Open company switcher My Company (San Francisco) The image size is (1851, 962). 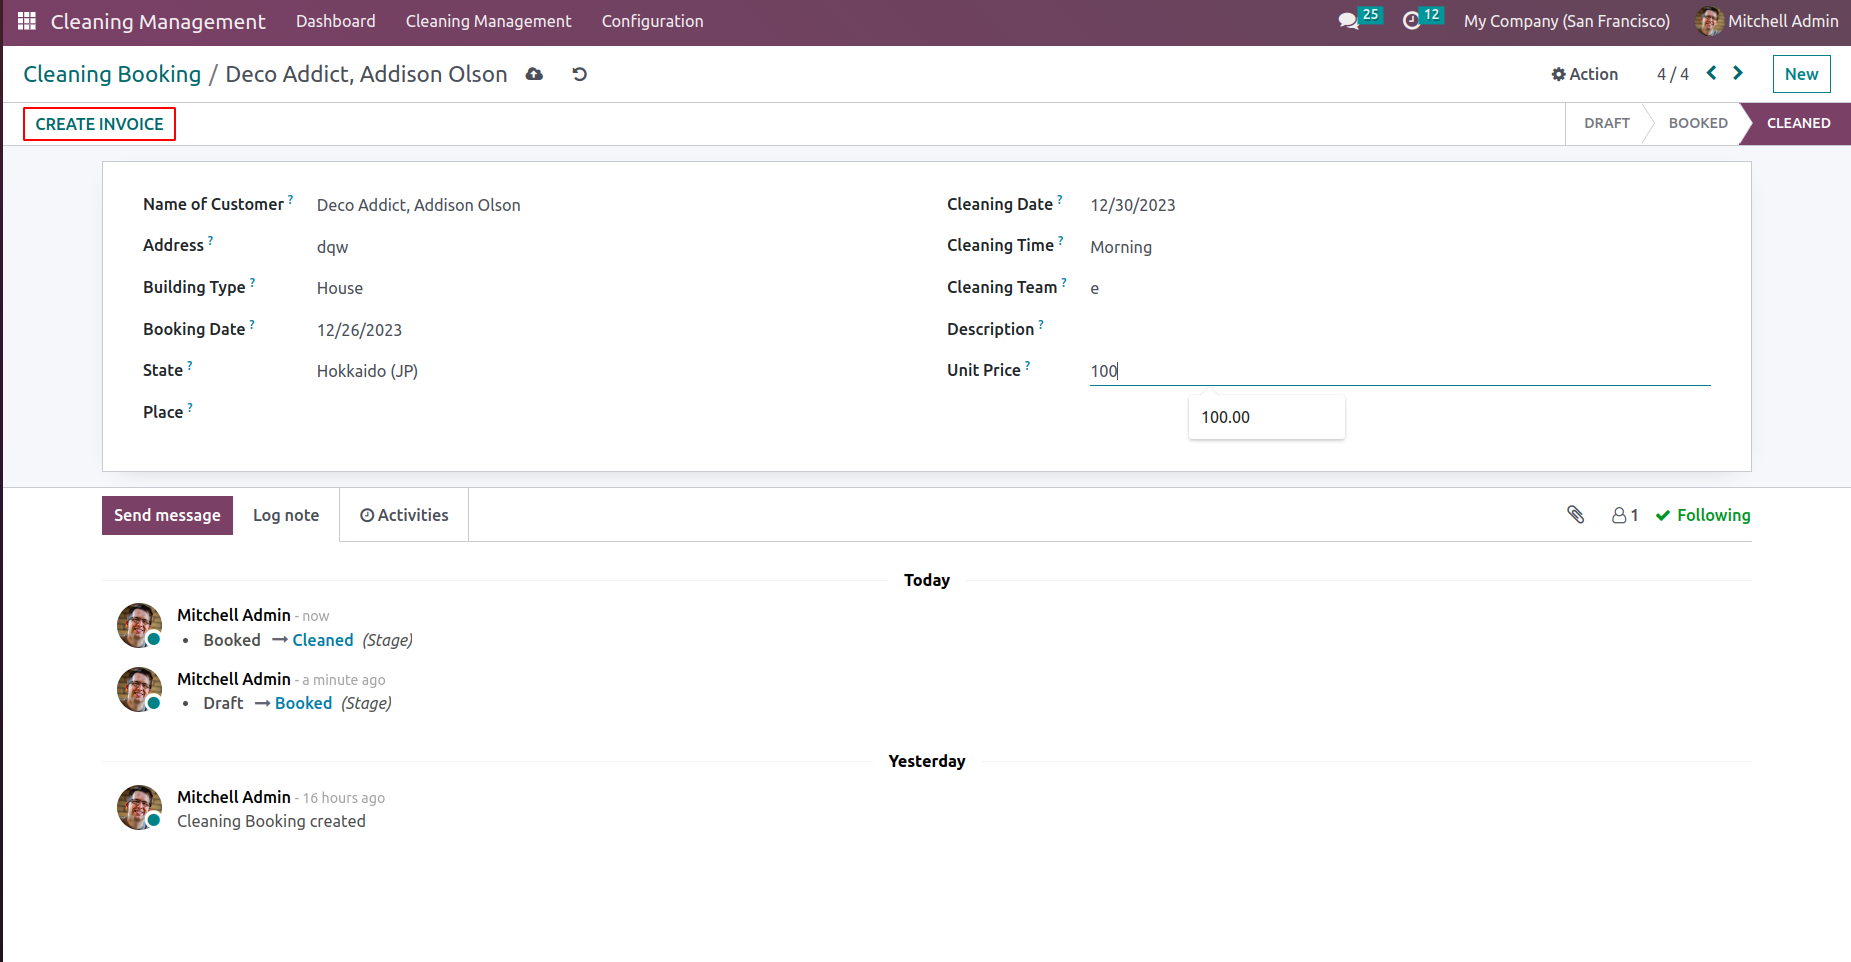(1567, 21)
